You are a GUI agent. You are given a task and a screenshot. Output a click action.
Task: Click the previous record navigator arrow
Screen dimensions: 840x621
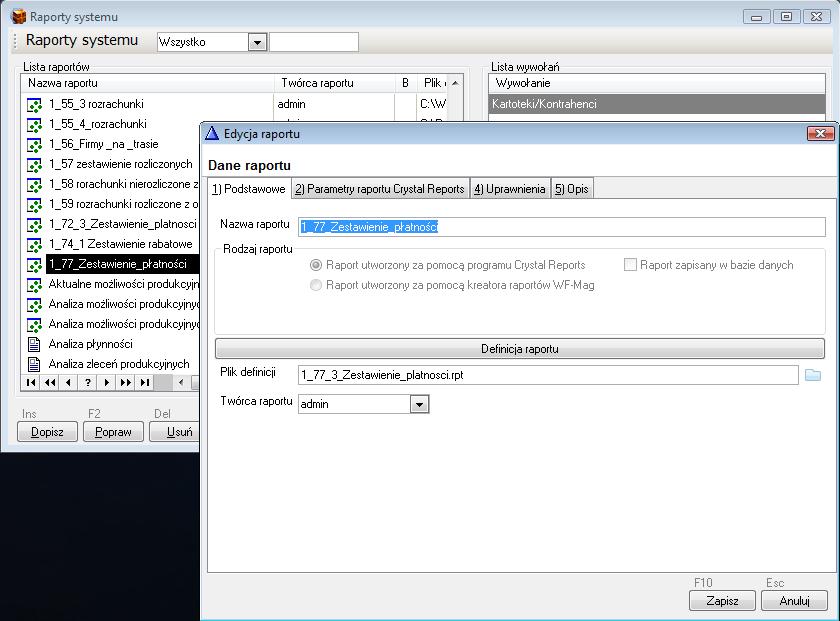coord(68,383)
